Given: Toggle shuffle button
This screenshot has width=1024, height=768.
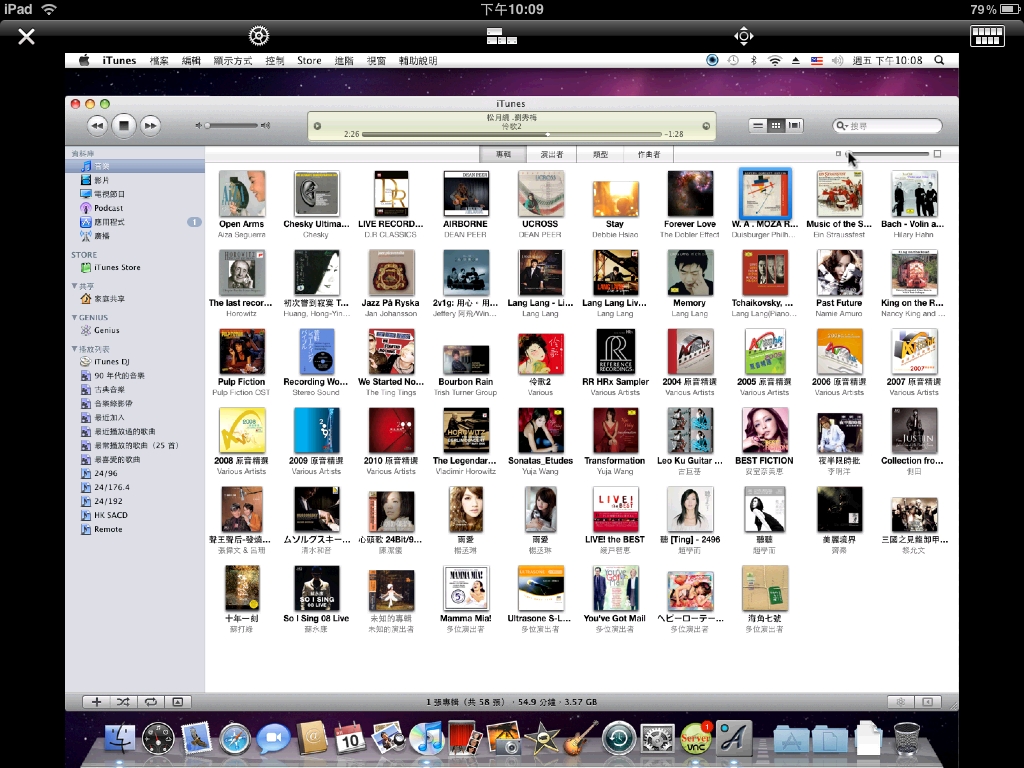Looking at the screenshot, I should pyautogui.click(x=123, y=702).
